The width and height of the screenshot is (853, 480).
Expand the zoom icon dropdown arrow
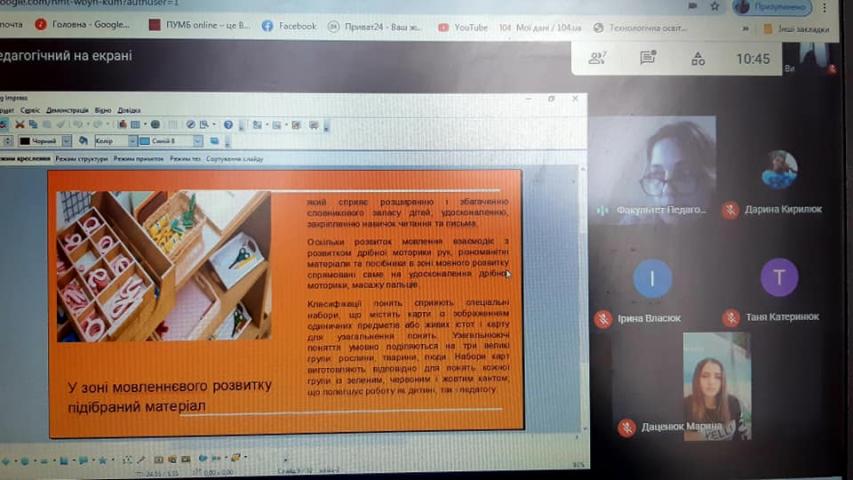[213, 125]
